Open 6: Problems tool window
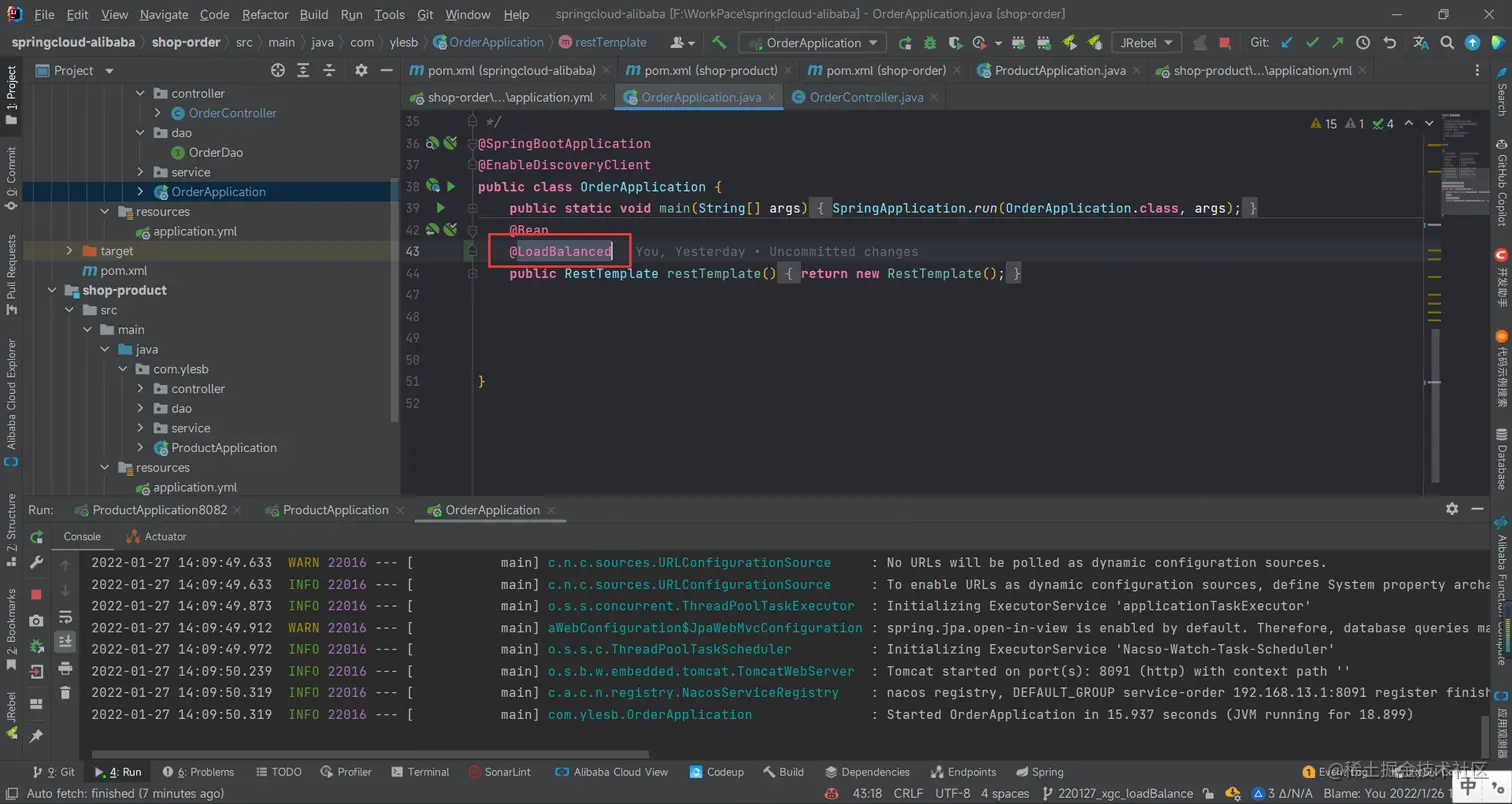This screenshot has width=1512, height=804. 198,772
